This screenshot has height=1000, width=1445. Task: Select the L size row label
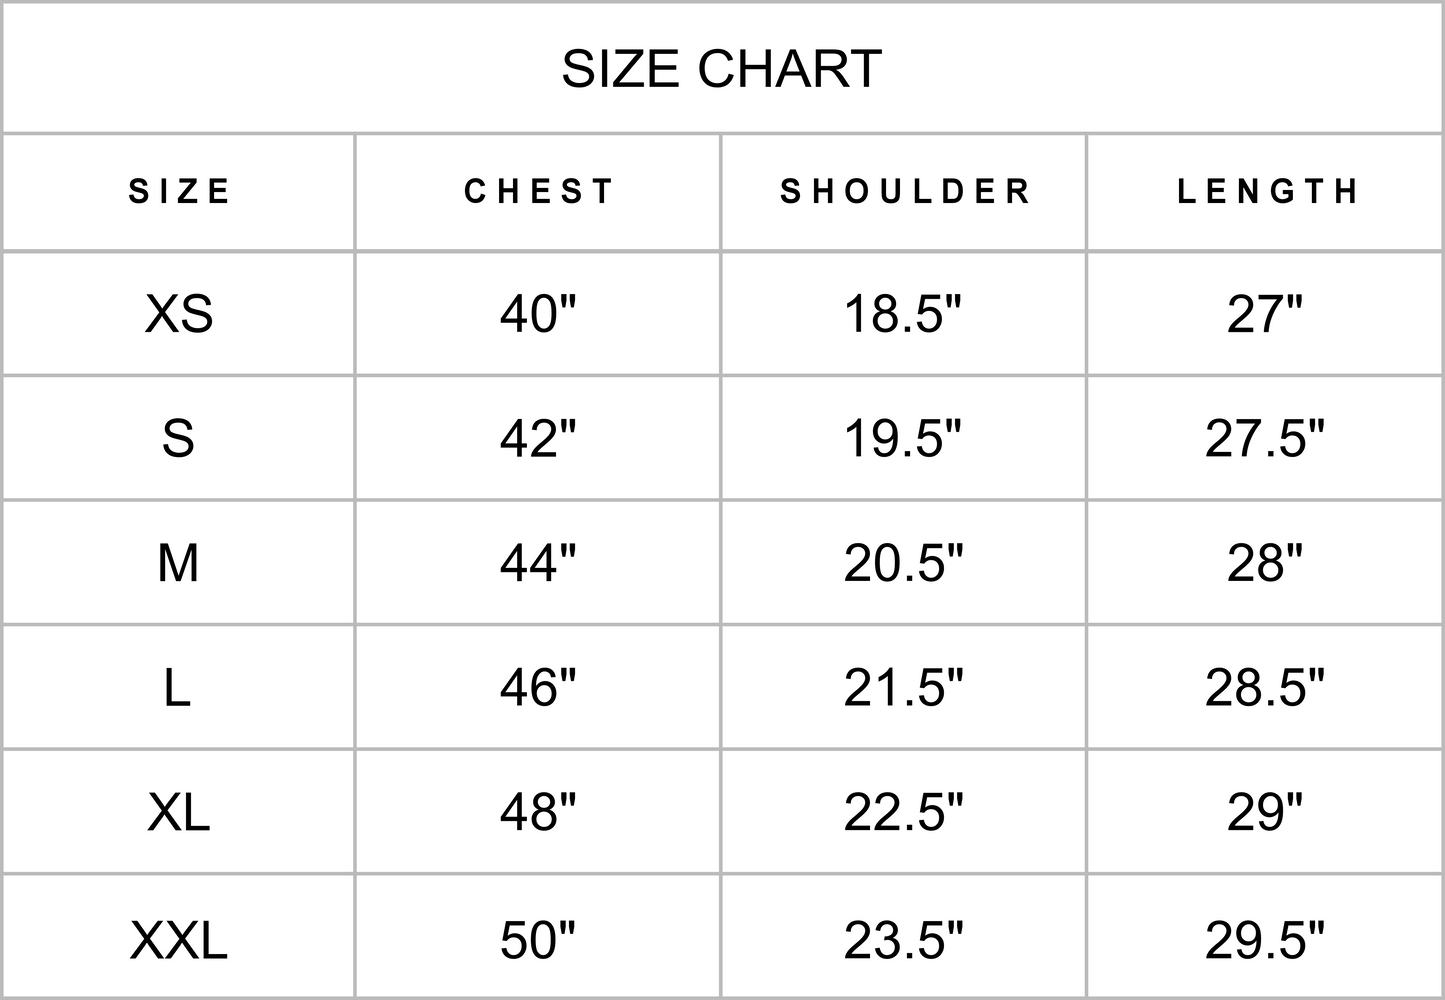coord(177,688)
